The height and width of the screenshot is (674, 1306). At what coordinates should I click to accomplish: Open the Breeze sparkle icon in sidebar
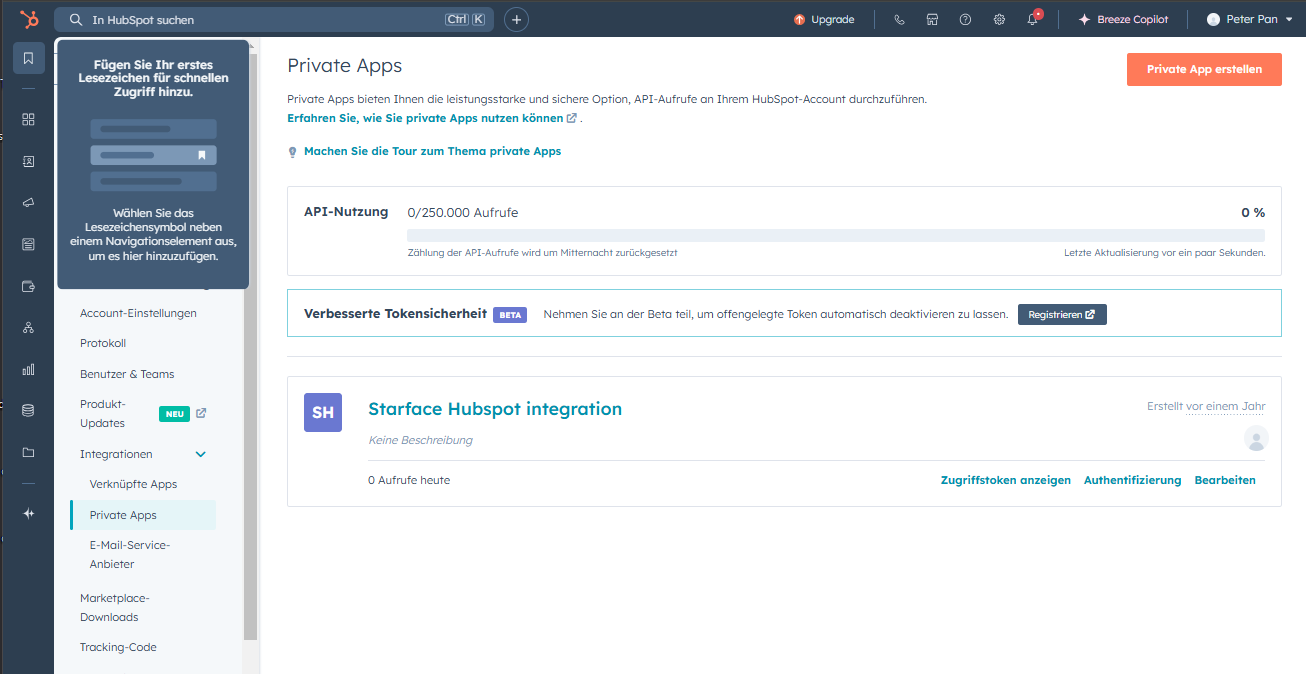28,513
